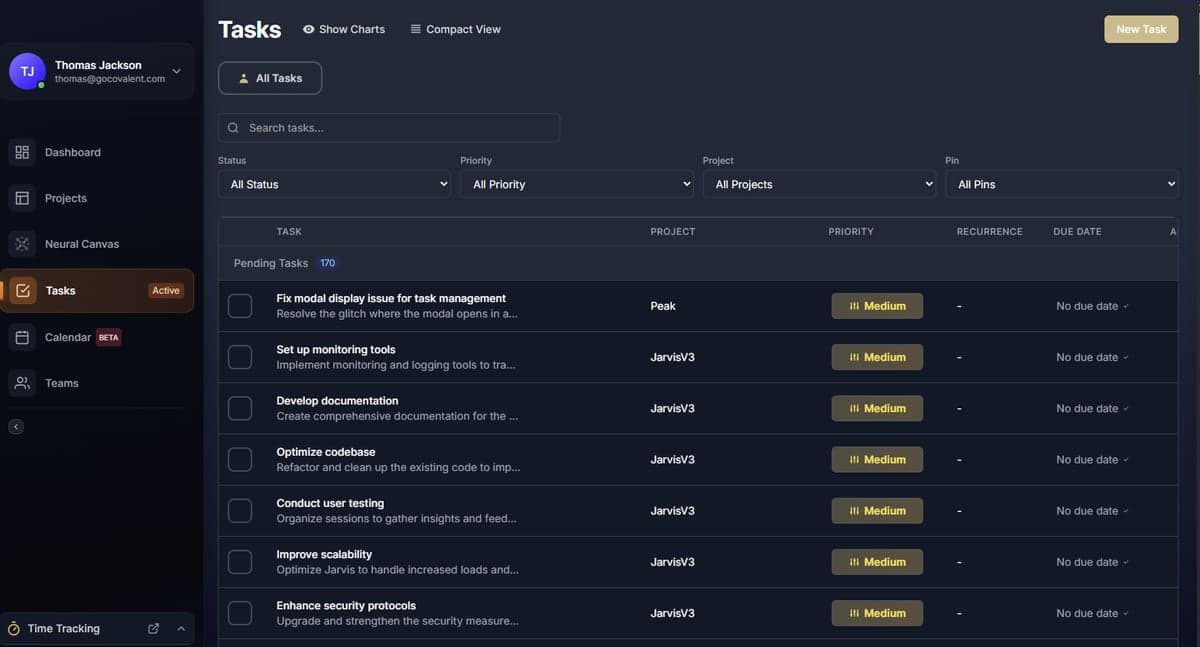Image resolution: width=1200 pixels, height=647 pixels.
Task: Click the Projects icon in sidebar
Action: point(22,198)
